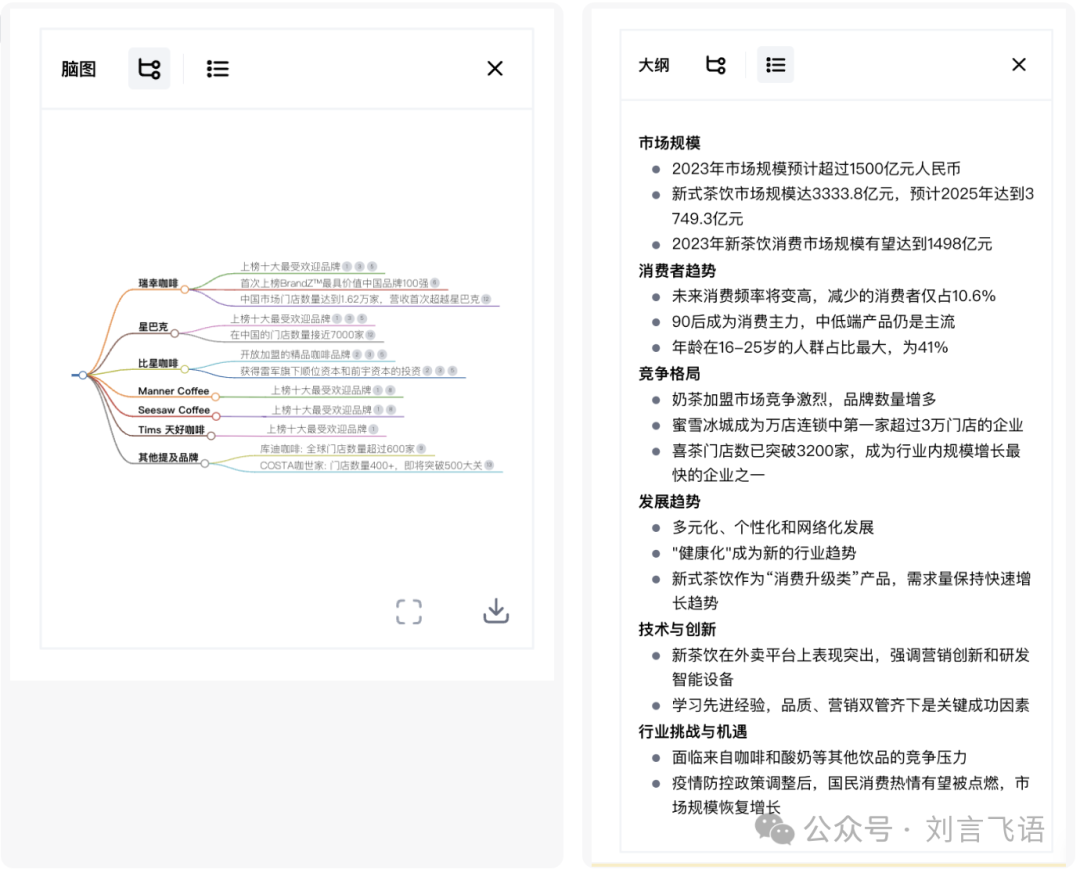Select the 其他提及品牌 mind map node
Viewport: 1080px width, 873px height.
[x=168, y=458]
